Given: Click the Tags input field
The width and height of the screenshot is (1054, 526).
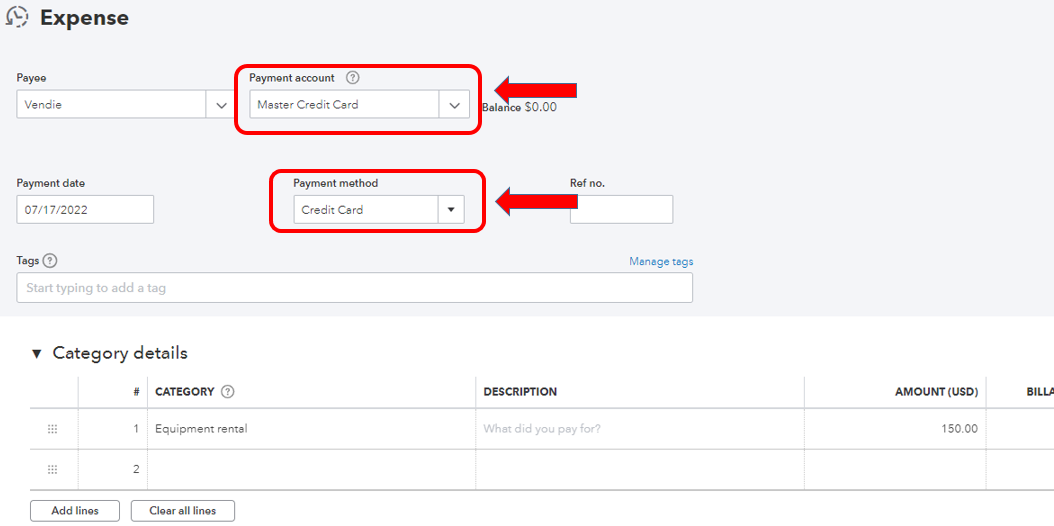Looking at the screenshot, I should (354, 288).
